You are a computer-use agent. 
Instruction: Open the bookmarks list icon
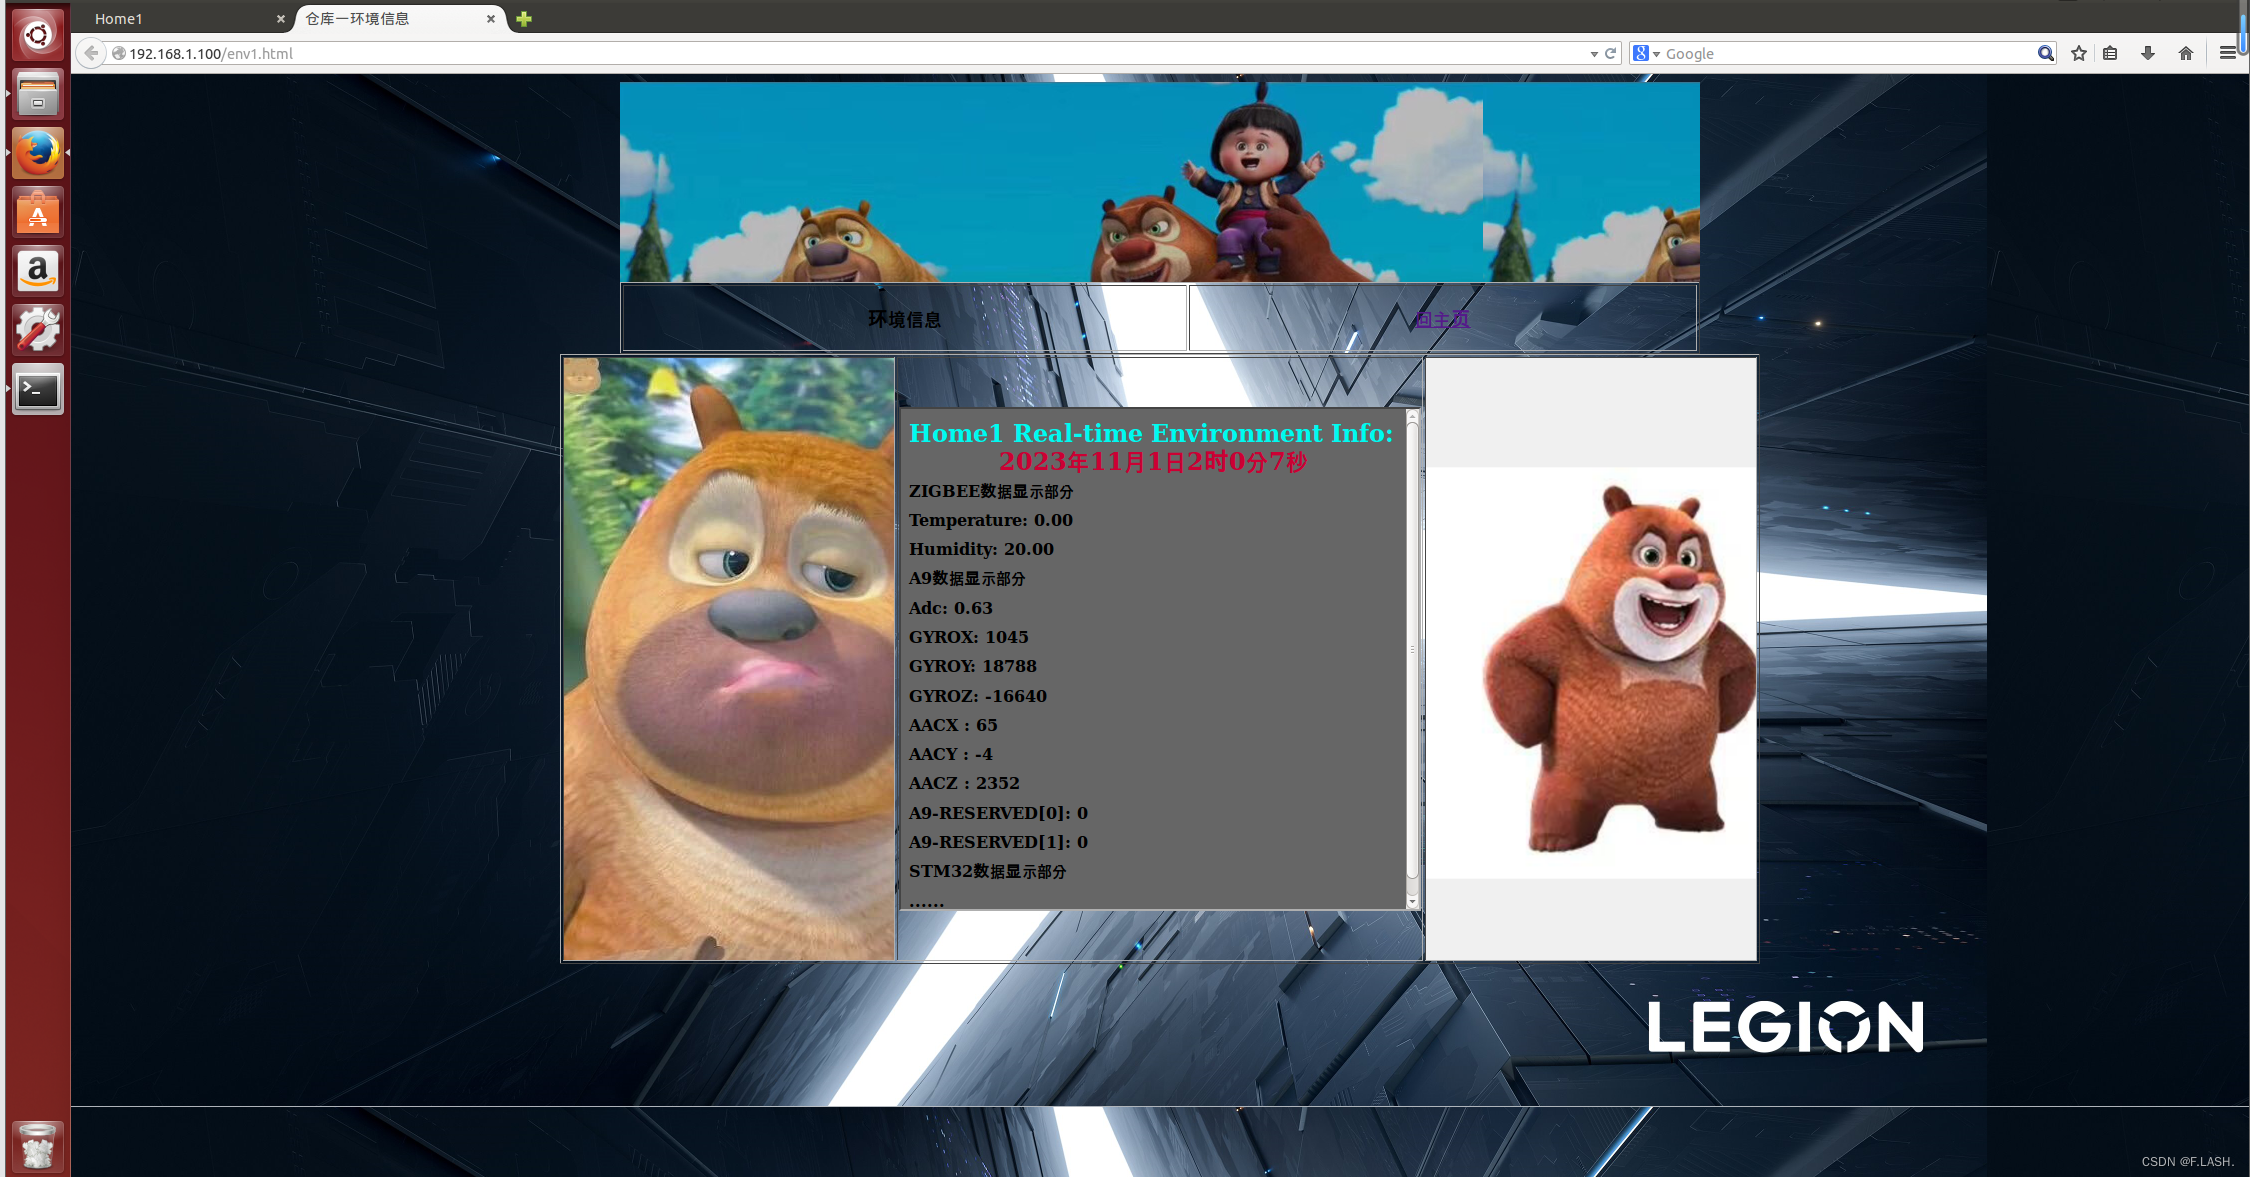2110,54
